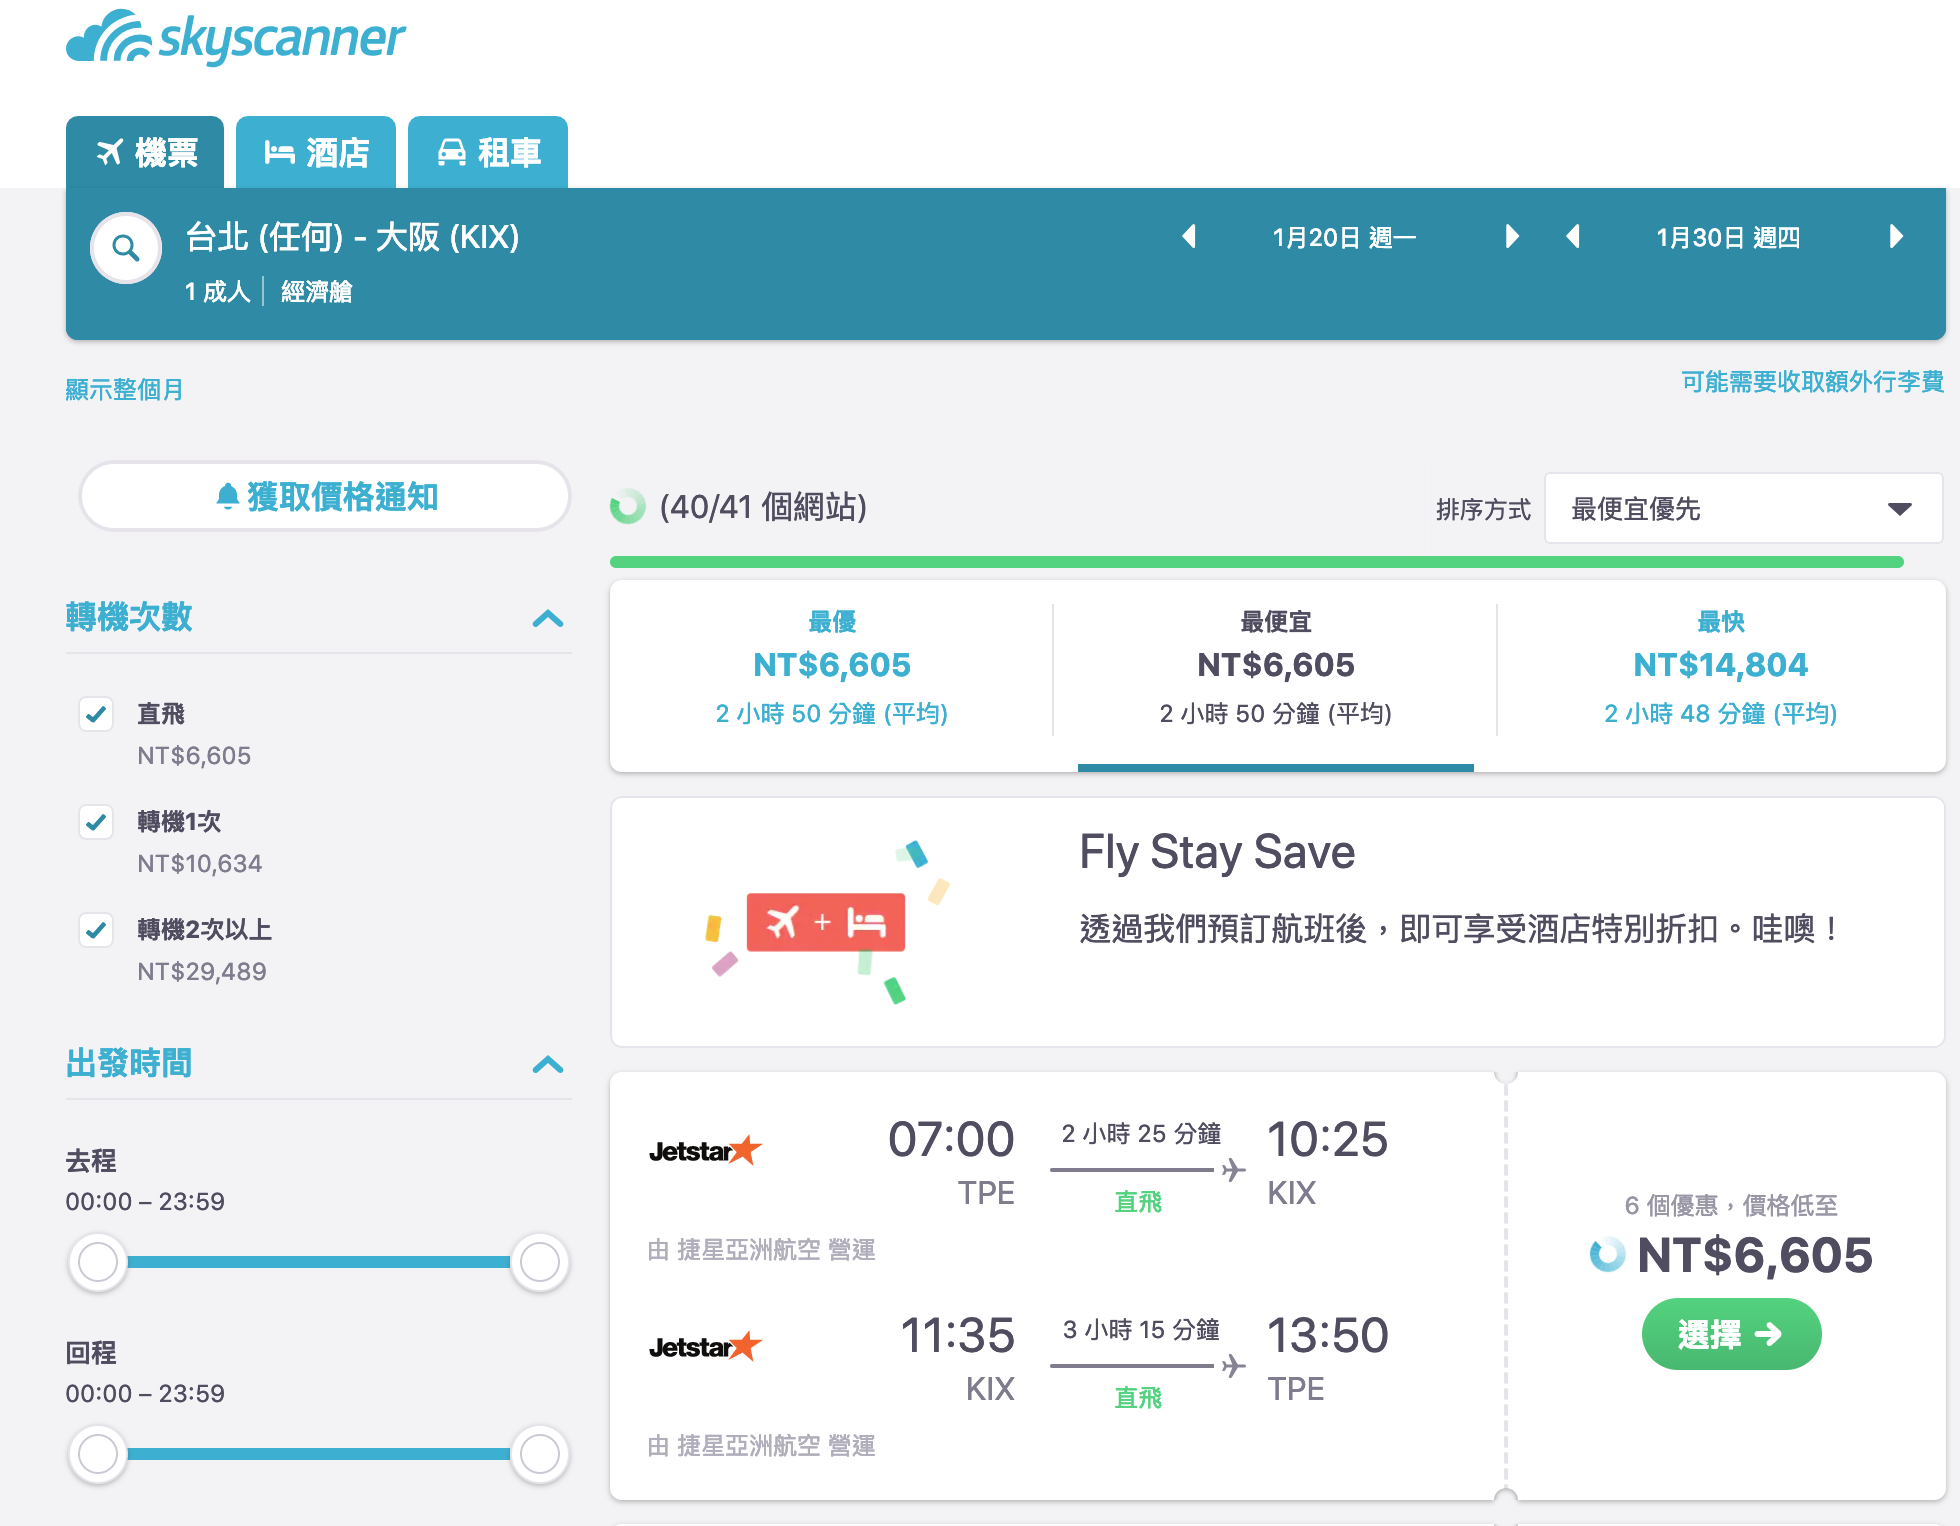Click the 經濟艙 cabin class text

(316, 291)
